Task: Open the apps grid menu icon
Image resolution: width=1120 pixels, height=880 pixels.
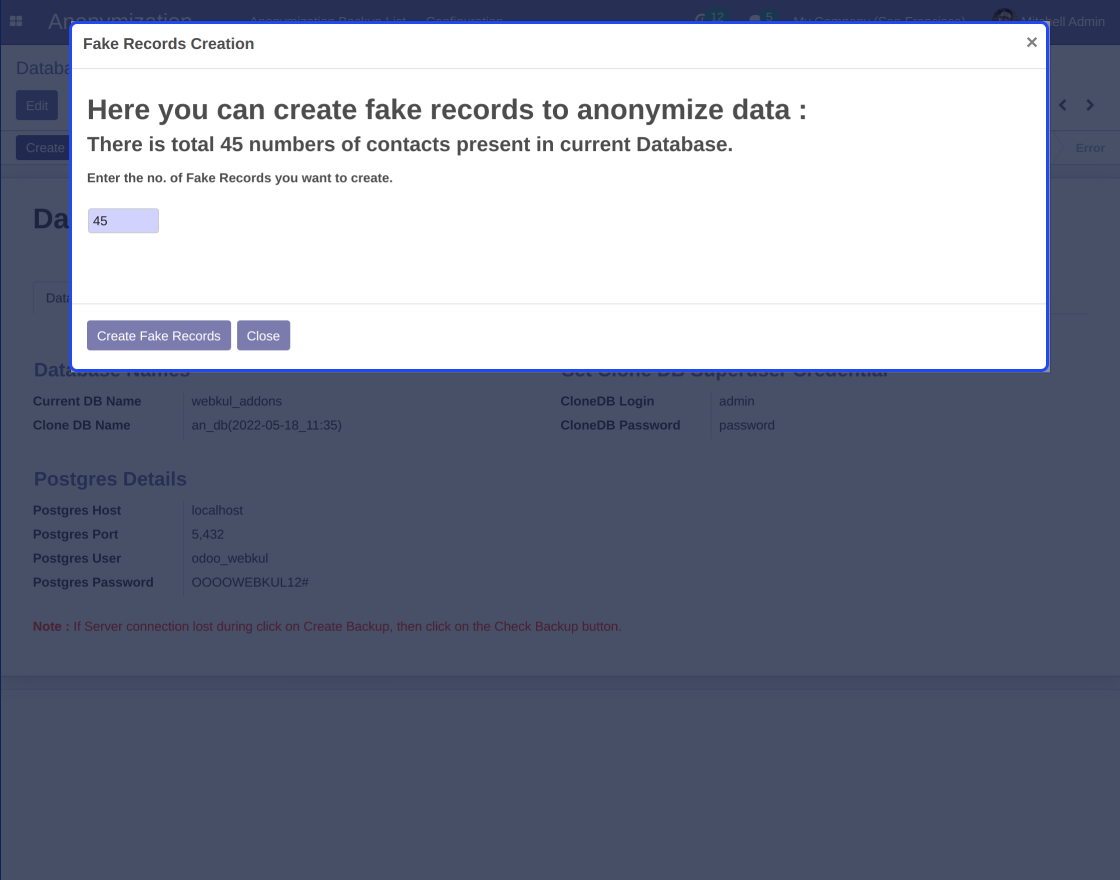Action: (16, 21)
